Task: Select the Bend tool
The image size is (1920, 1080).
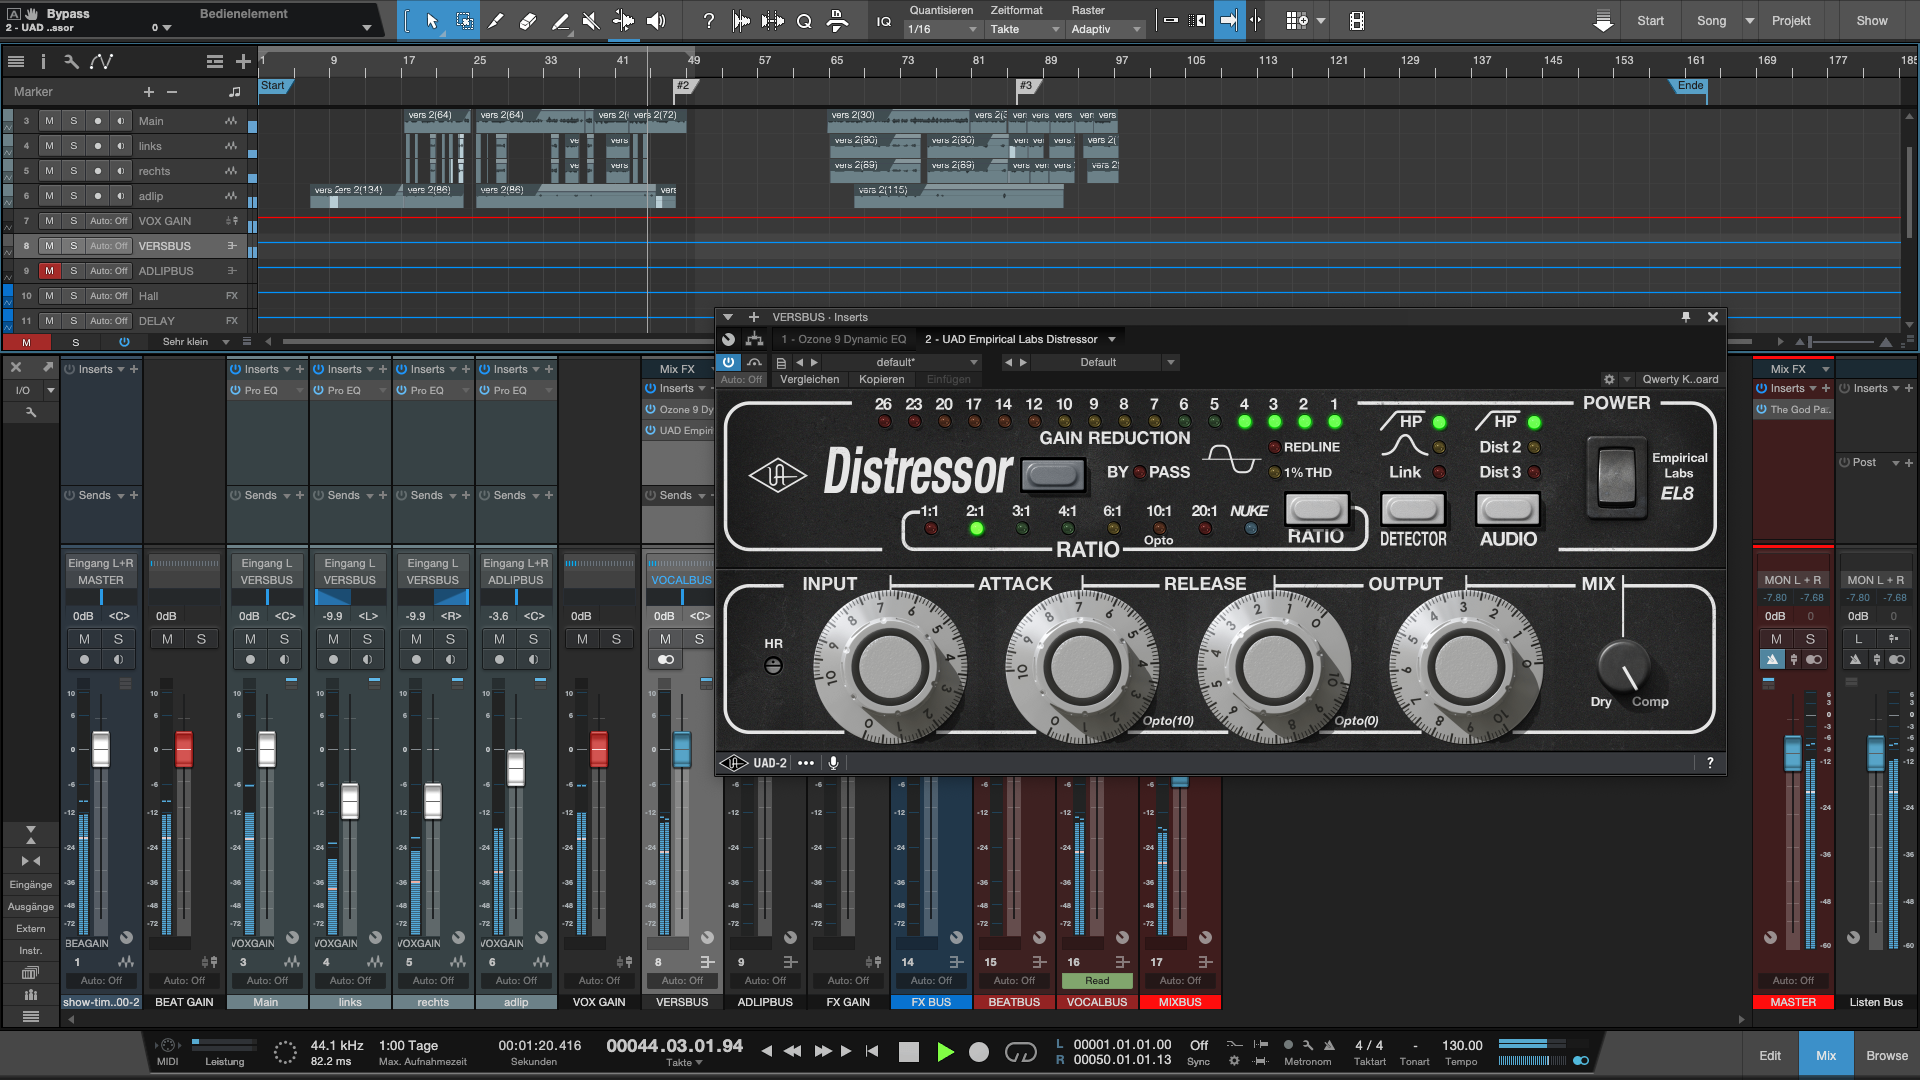Action: point(623,21)
